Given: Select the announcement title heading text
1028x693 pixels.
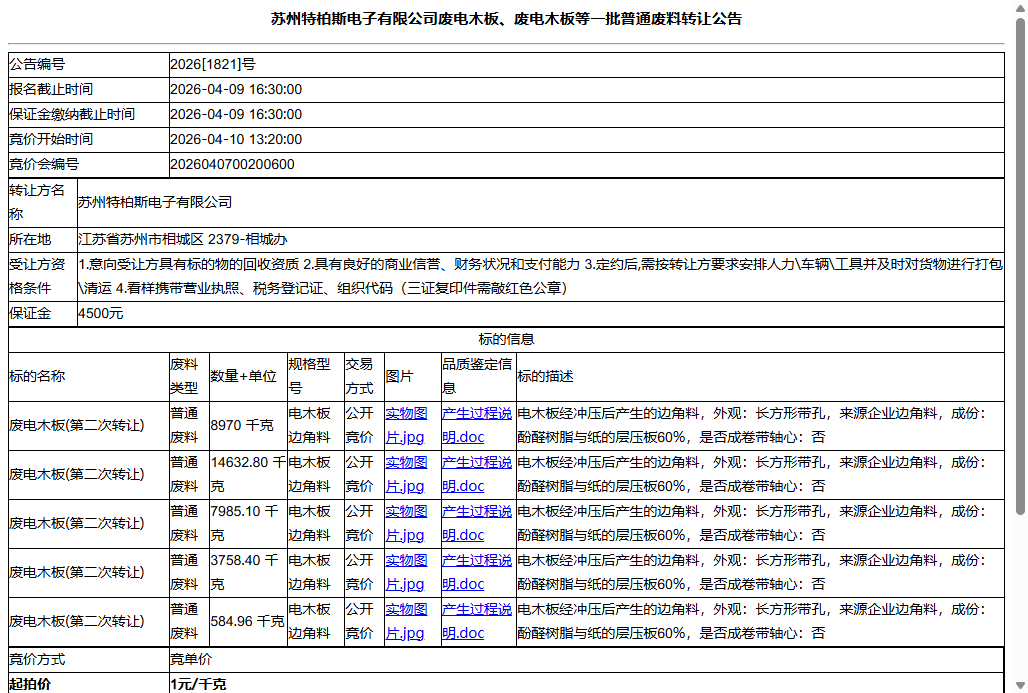Looking at the screenshot, I should pyautogui.click(x=506, y=19).
